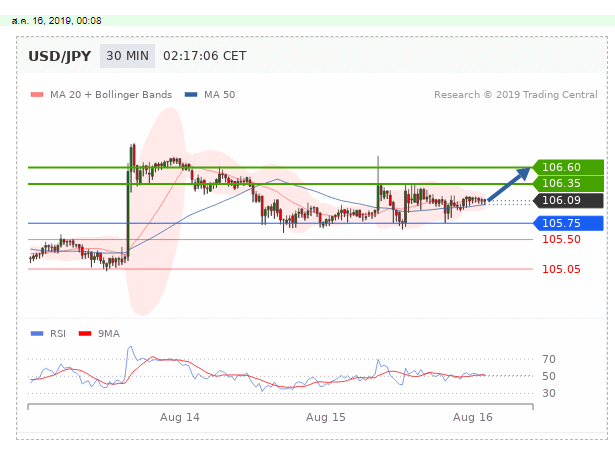This screenshot has height=451, width=615.
Task: Click the 02:17:06 CET timestamp
Action: (x=205, y=56)
